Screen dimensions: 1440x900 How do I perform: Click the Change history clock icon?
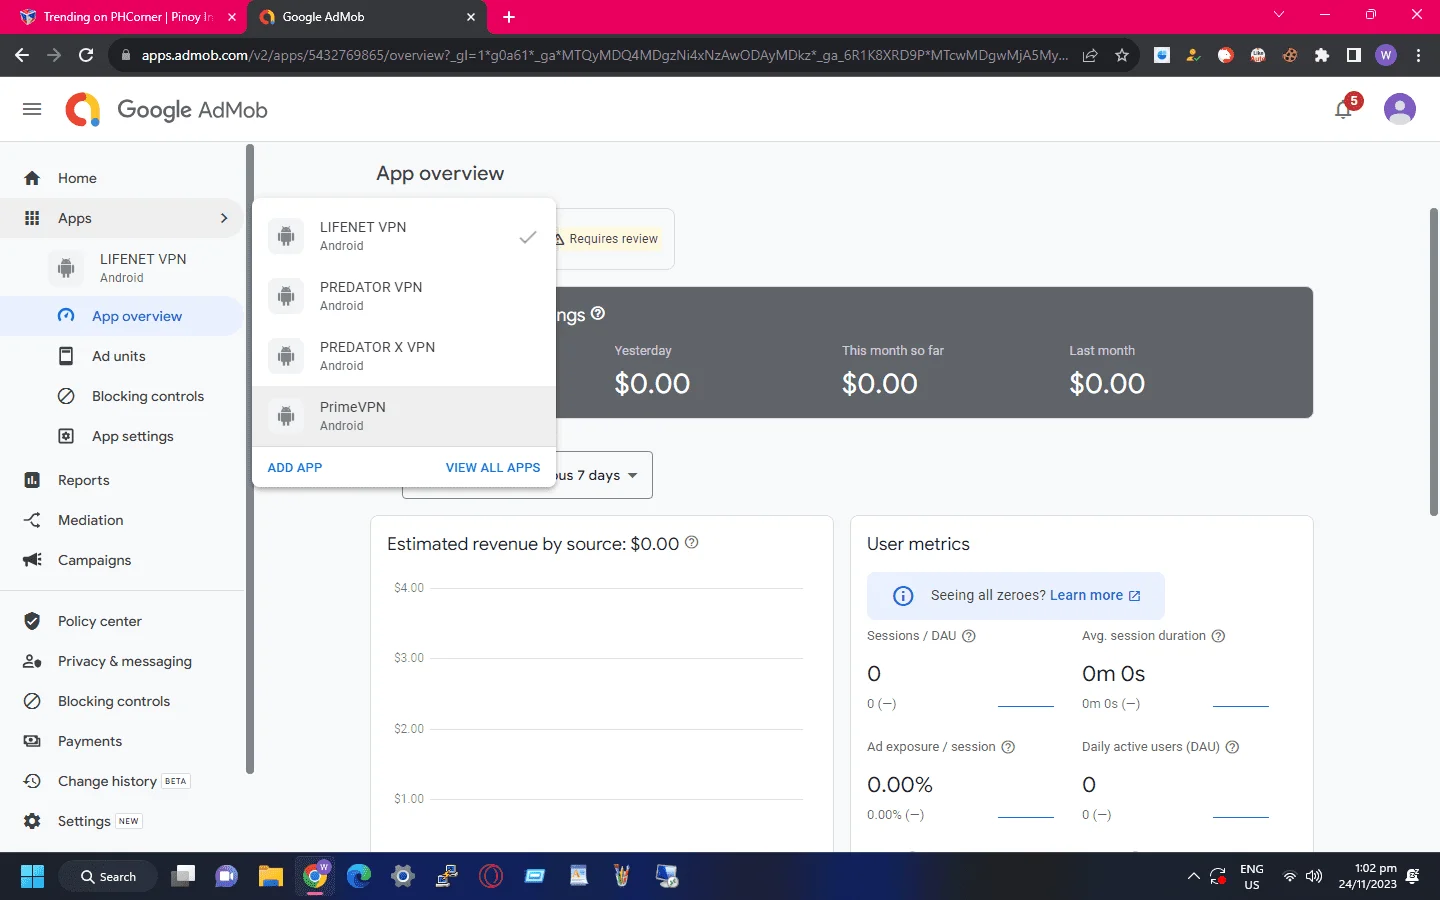click(32, 781)
